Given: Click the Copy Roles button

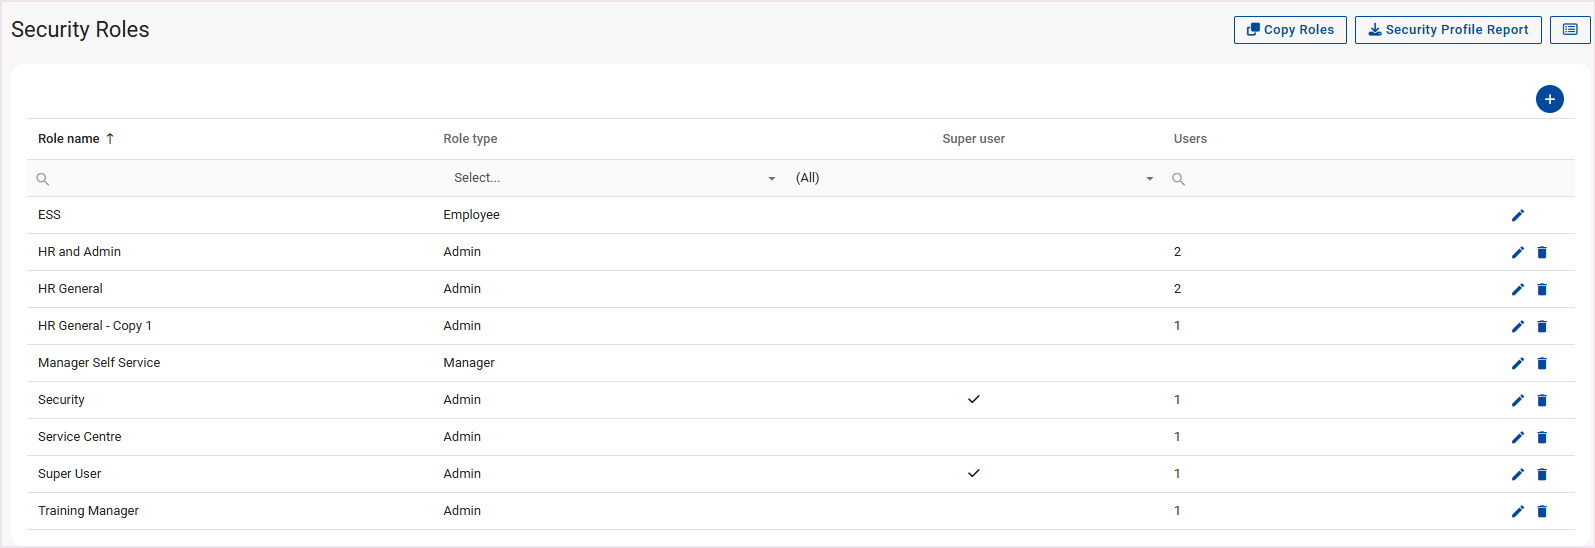Looking at the screenshot, I should [1290, 30].
